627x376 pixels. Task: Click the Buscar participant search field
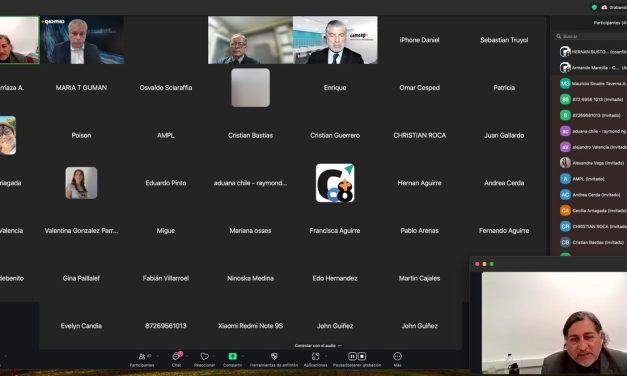pos(591,36)
